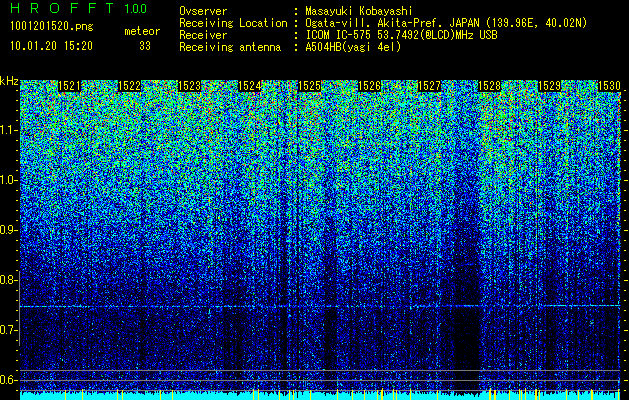Image resolution: width=629 pixels, height=400 pixels.
Task: Click the cyan signal level strip at bottom
Action: (320, 396)
